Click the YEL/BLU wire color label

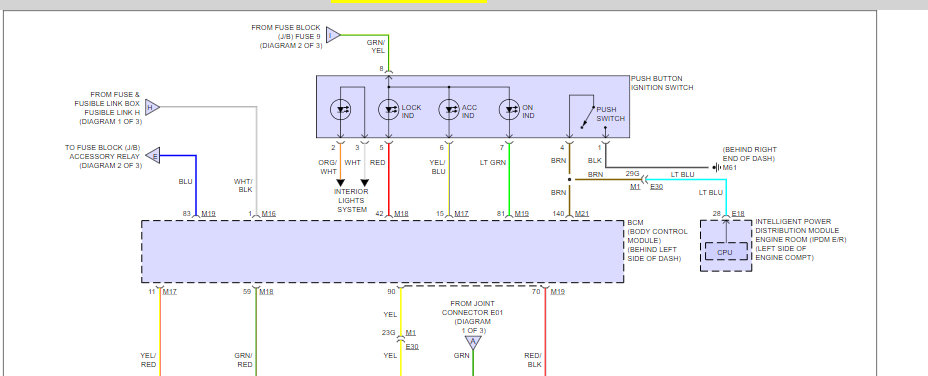pos(438,166)
